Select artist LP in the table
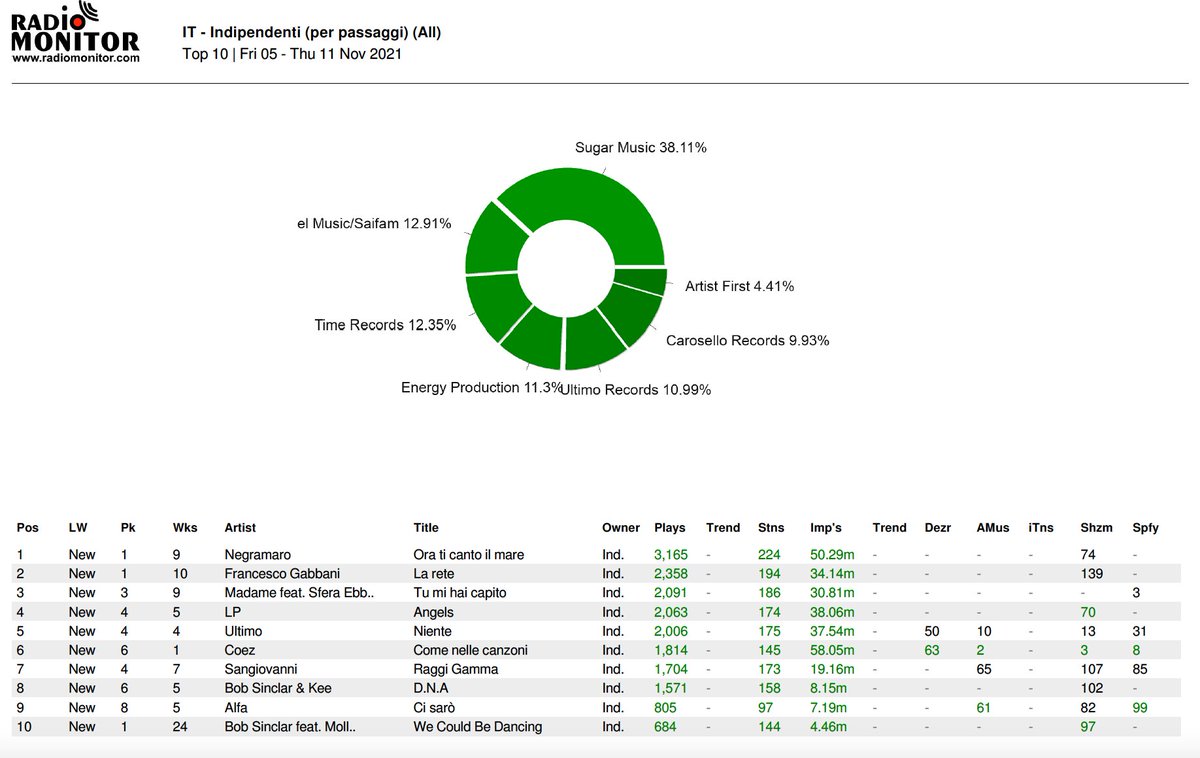The image size is (1200, 758). tap(233, 612)
